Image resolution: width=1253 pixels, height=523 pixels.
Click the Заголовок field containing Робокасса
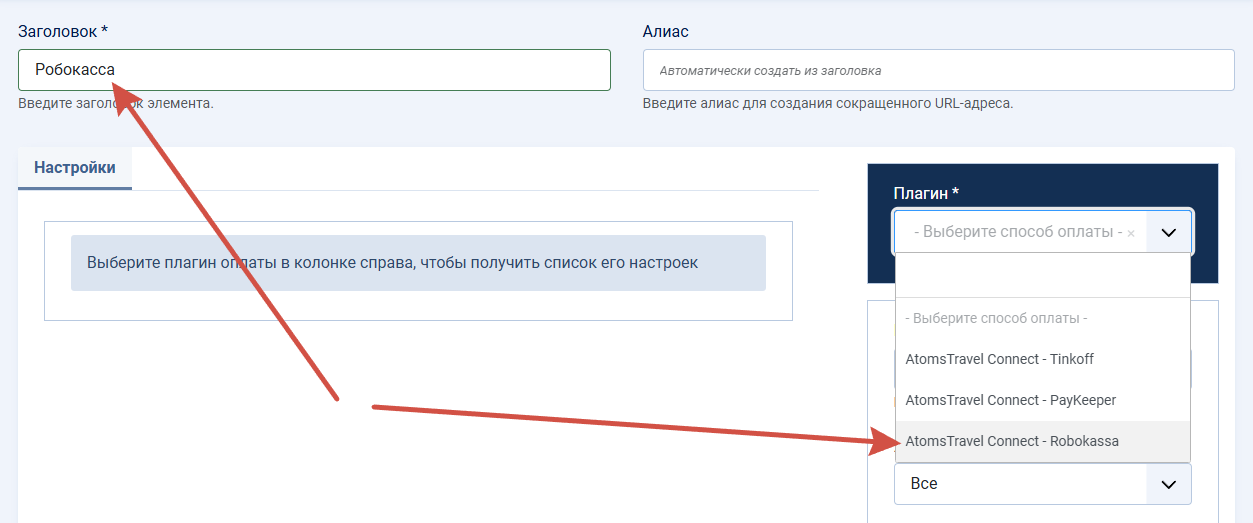pyautogui.click(x=314, y=70)
